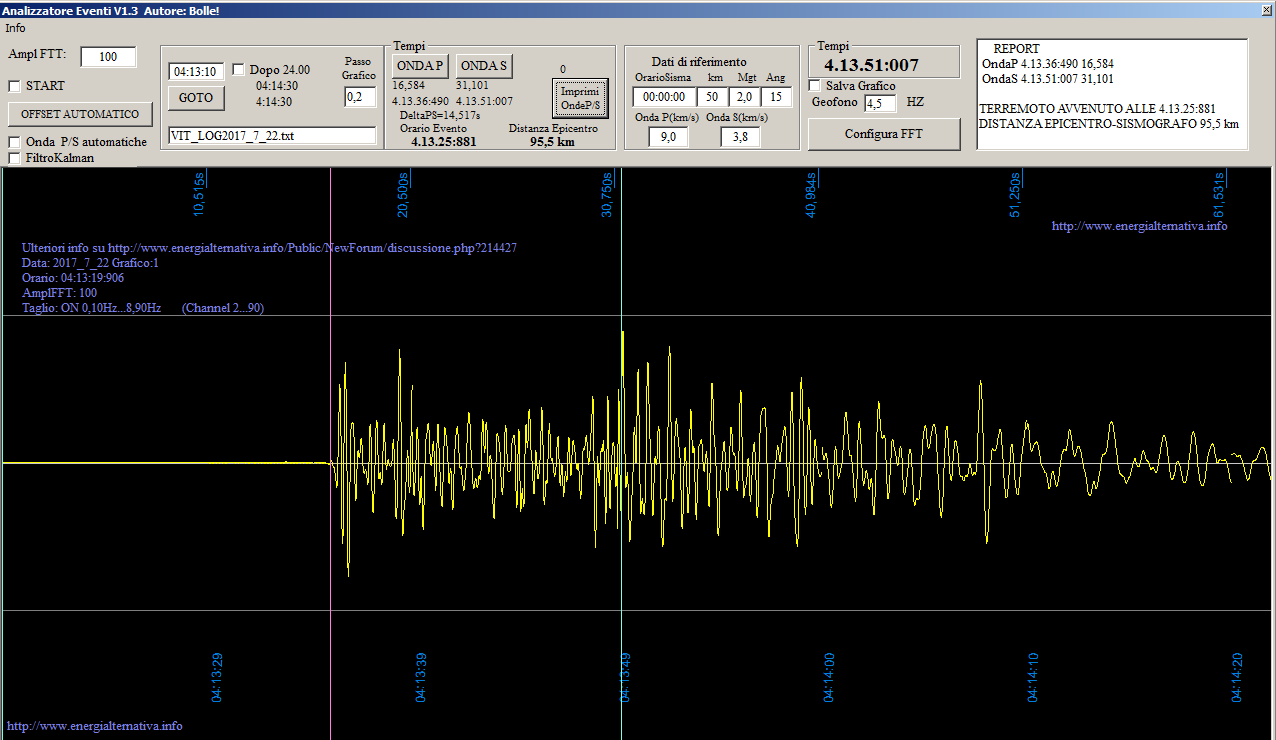
Task: Click the Ang field showing 15
Action: click(776, 97)
